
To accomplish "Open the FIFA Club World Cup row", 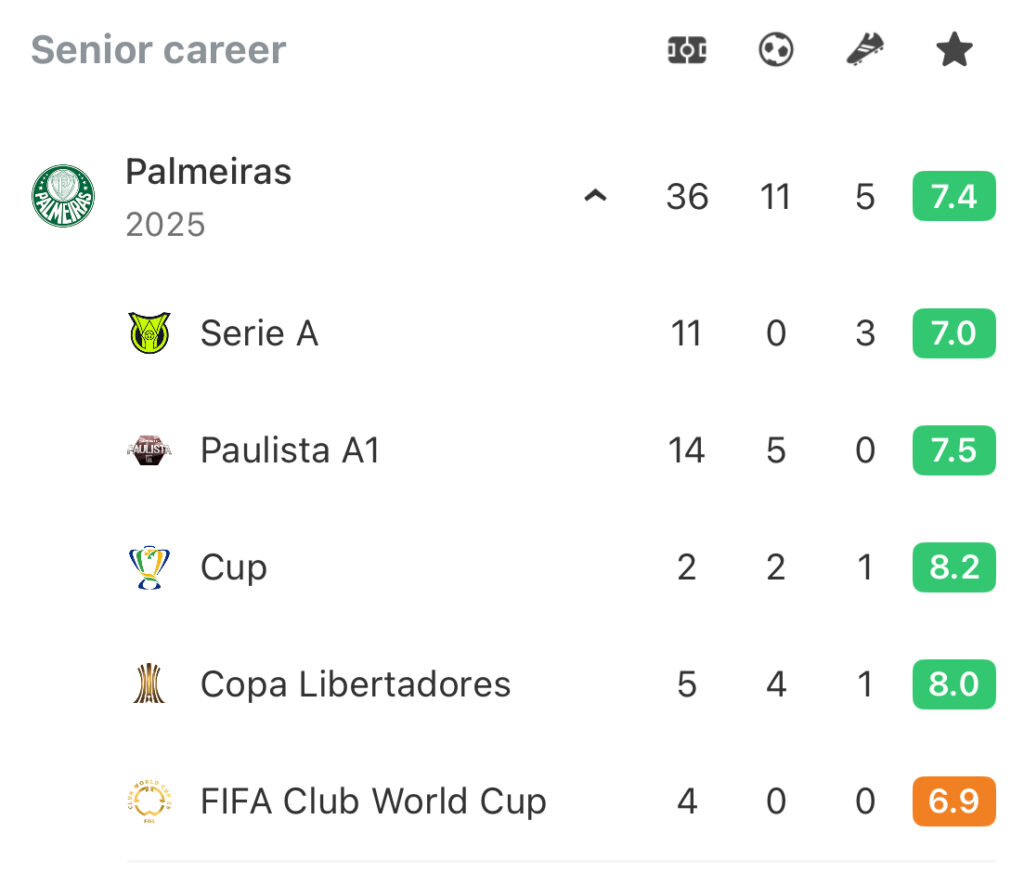I will (562, 801).
